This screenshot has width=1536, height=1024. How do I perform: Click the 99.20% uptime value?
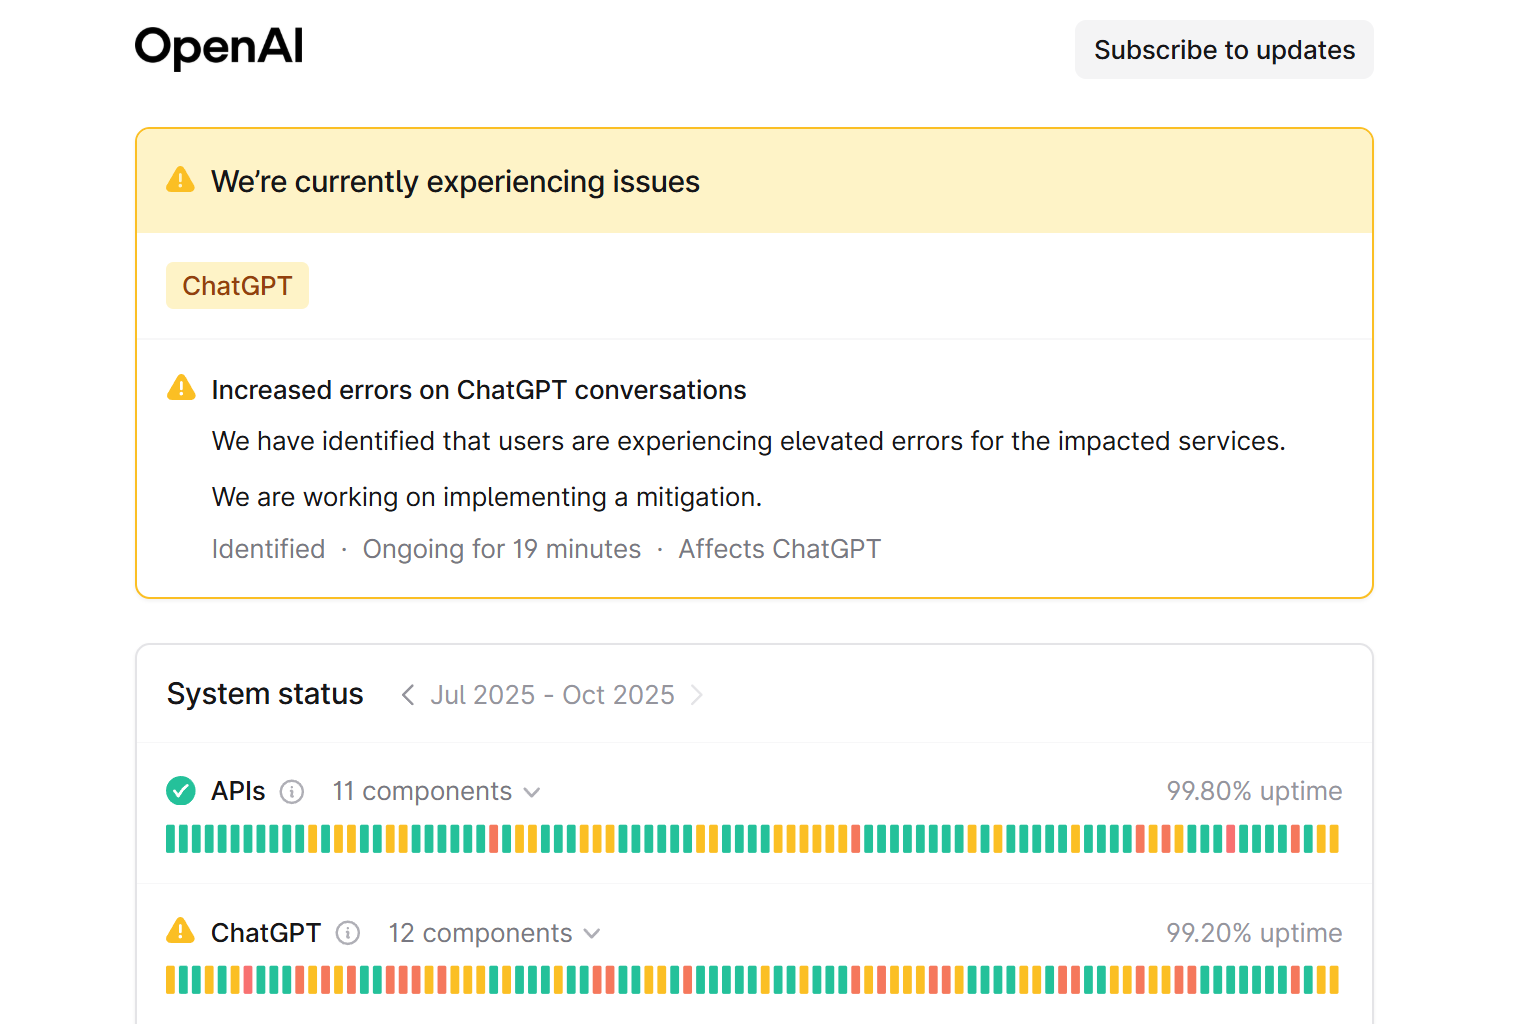pos(1254,933)
